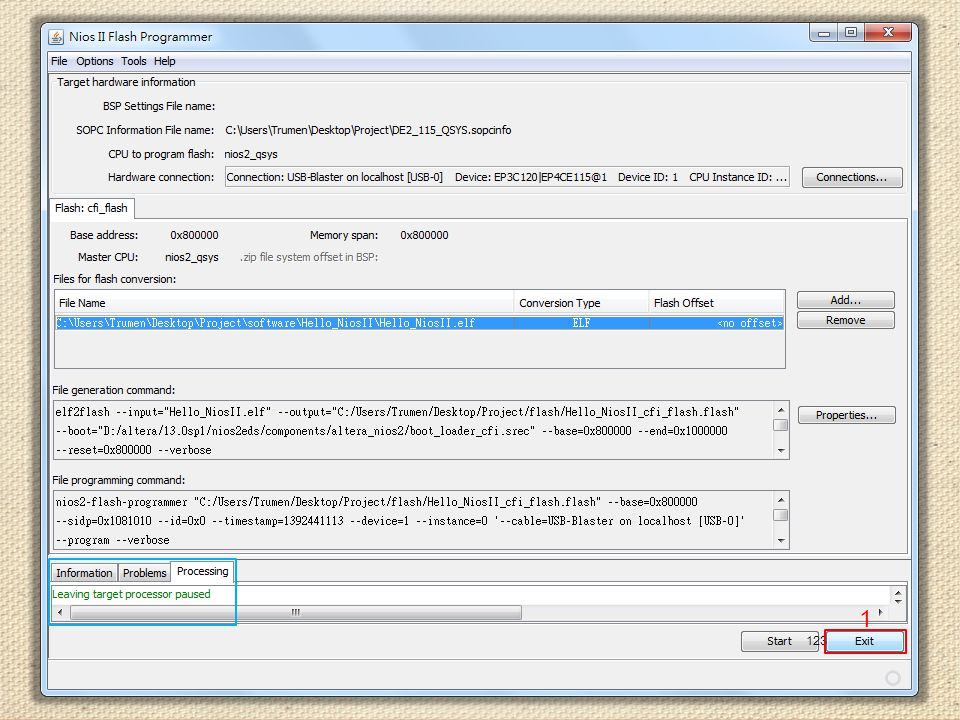
Task: Click the log's vertical scroll up arrow
Action: click(898, 593)
